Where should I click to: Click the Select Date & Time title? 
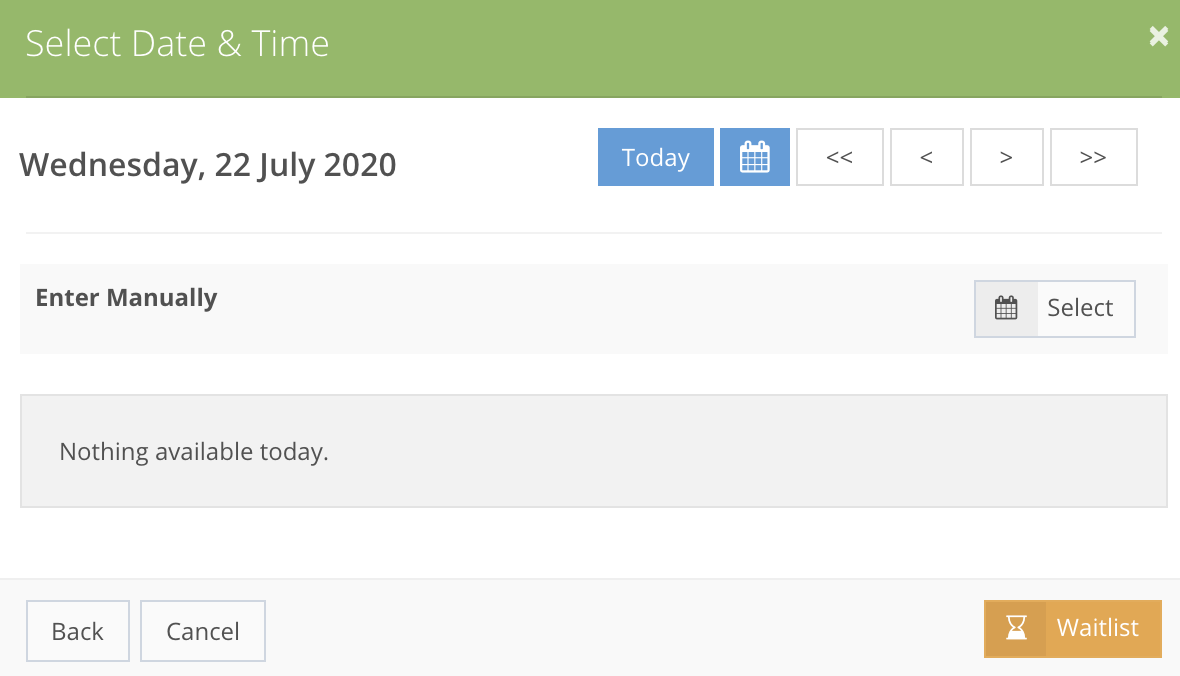pyautogui.click(x=177, y=43)
